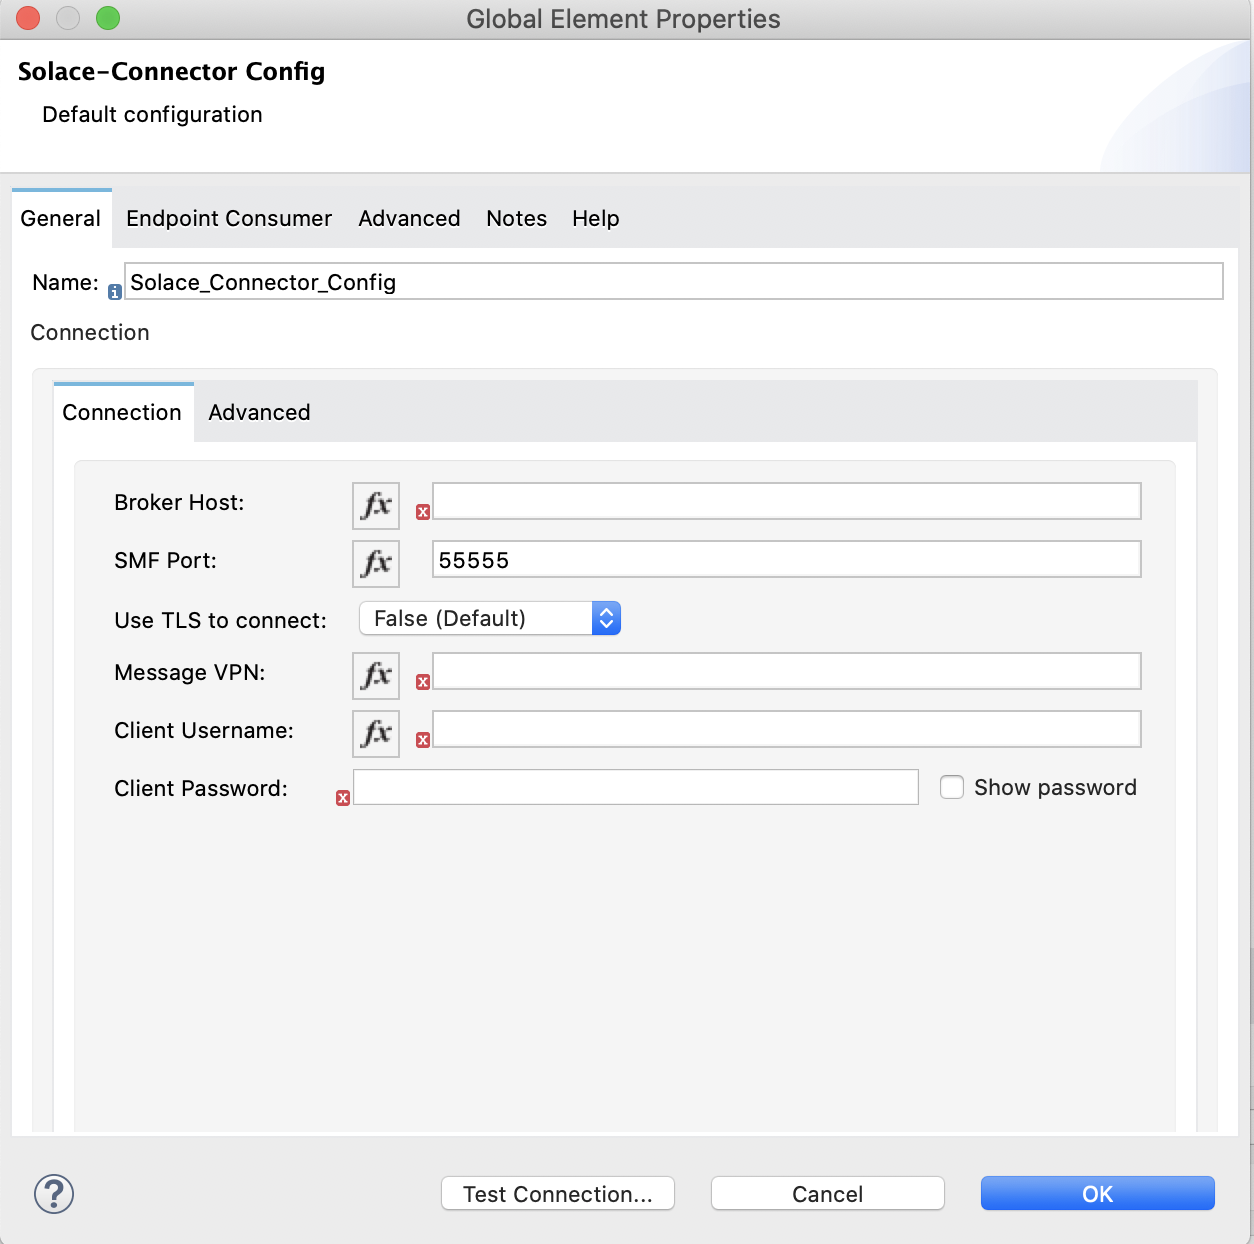The height and width of the screenshot is (1244, 1254).
Task: Toggle fx expression mode for Message VPN
Action: [376, 675]
